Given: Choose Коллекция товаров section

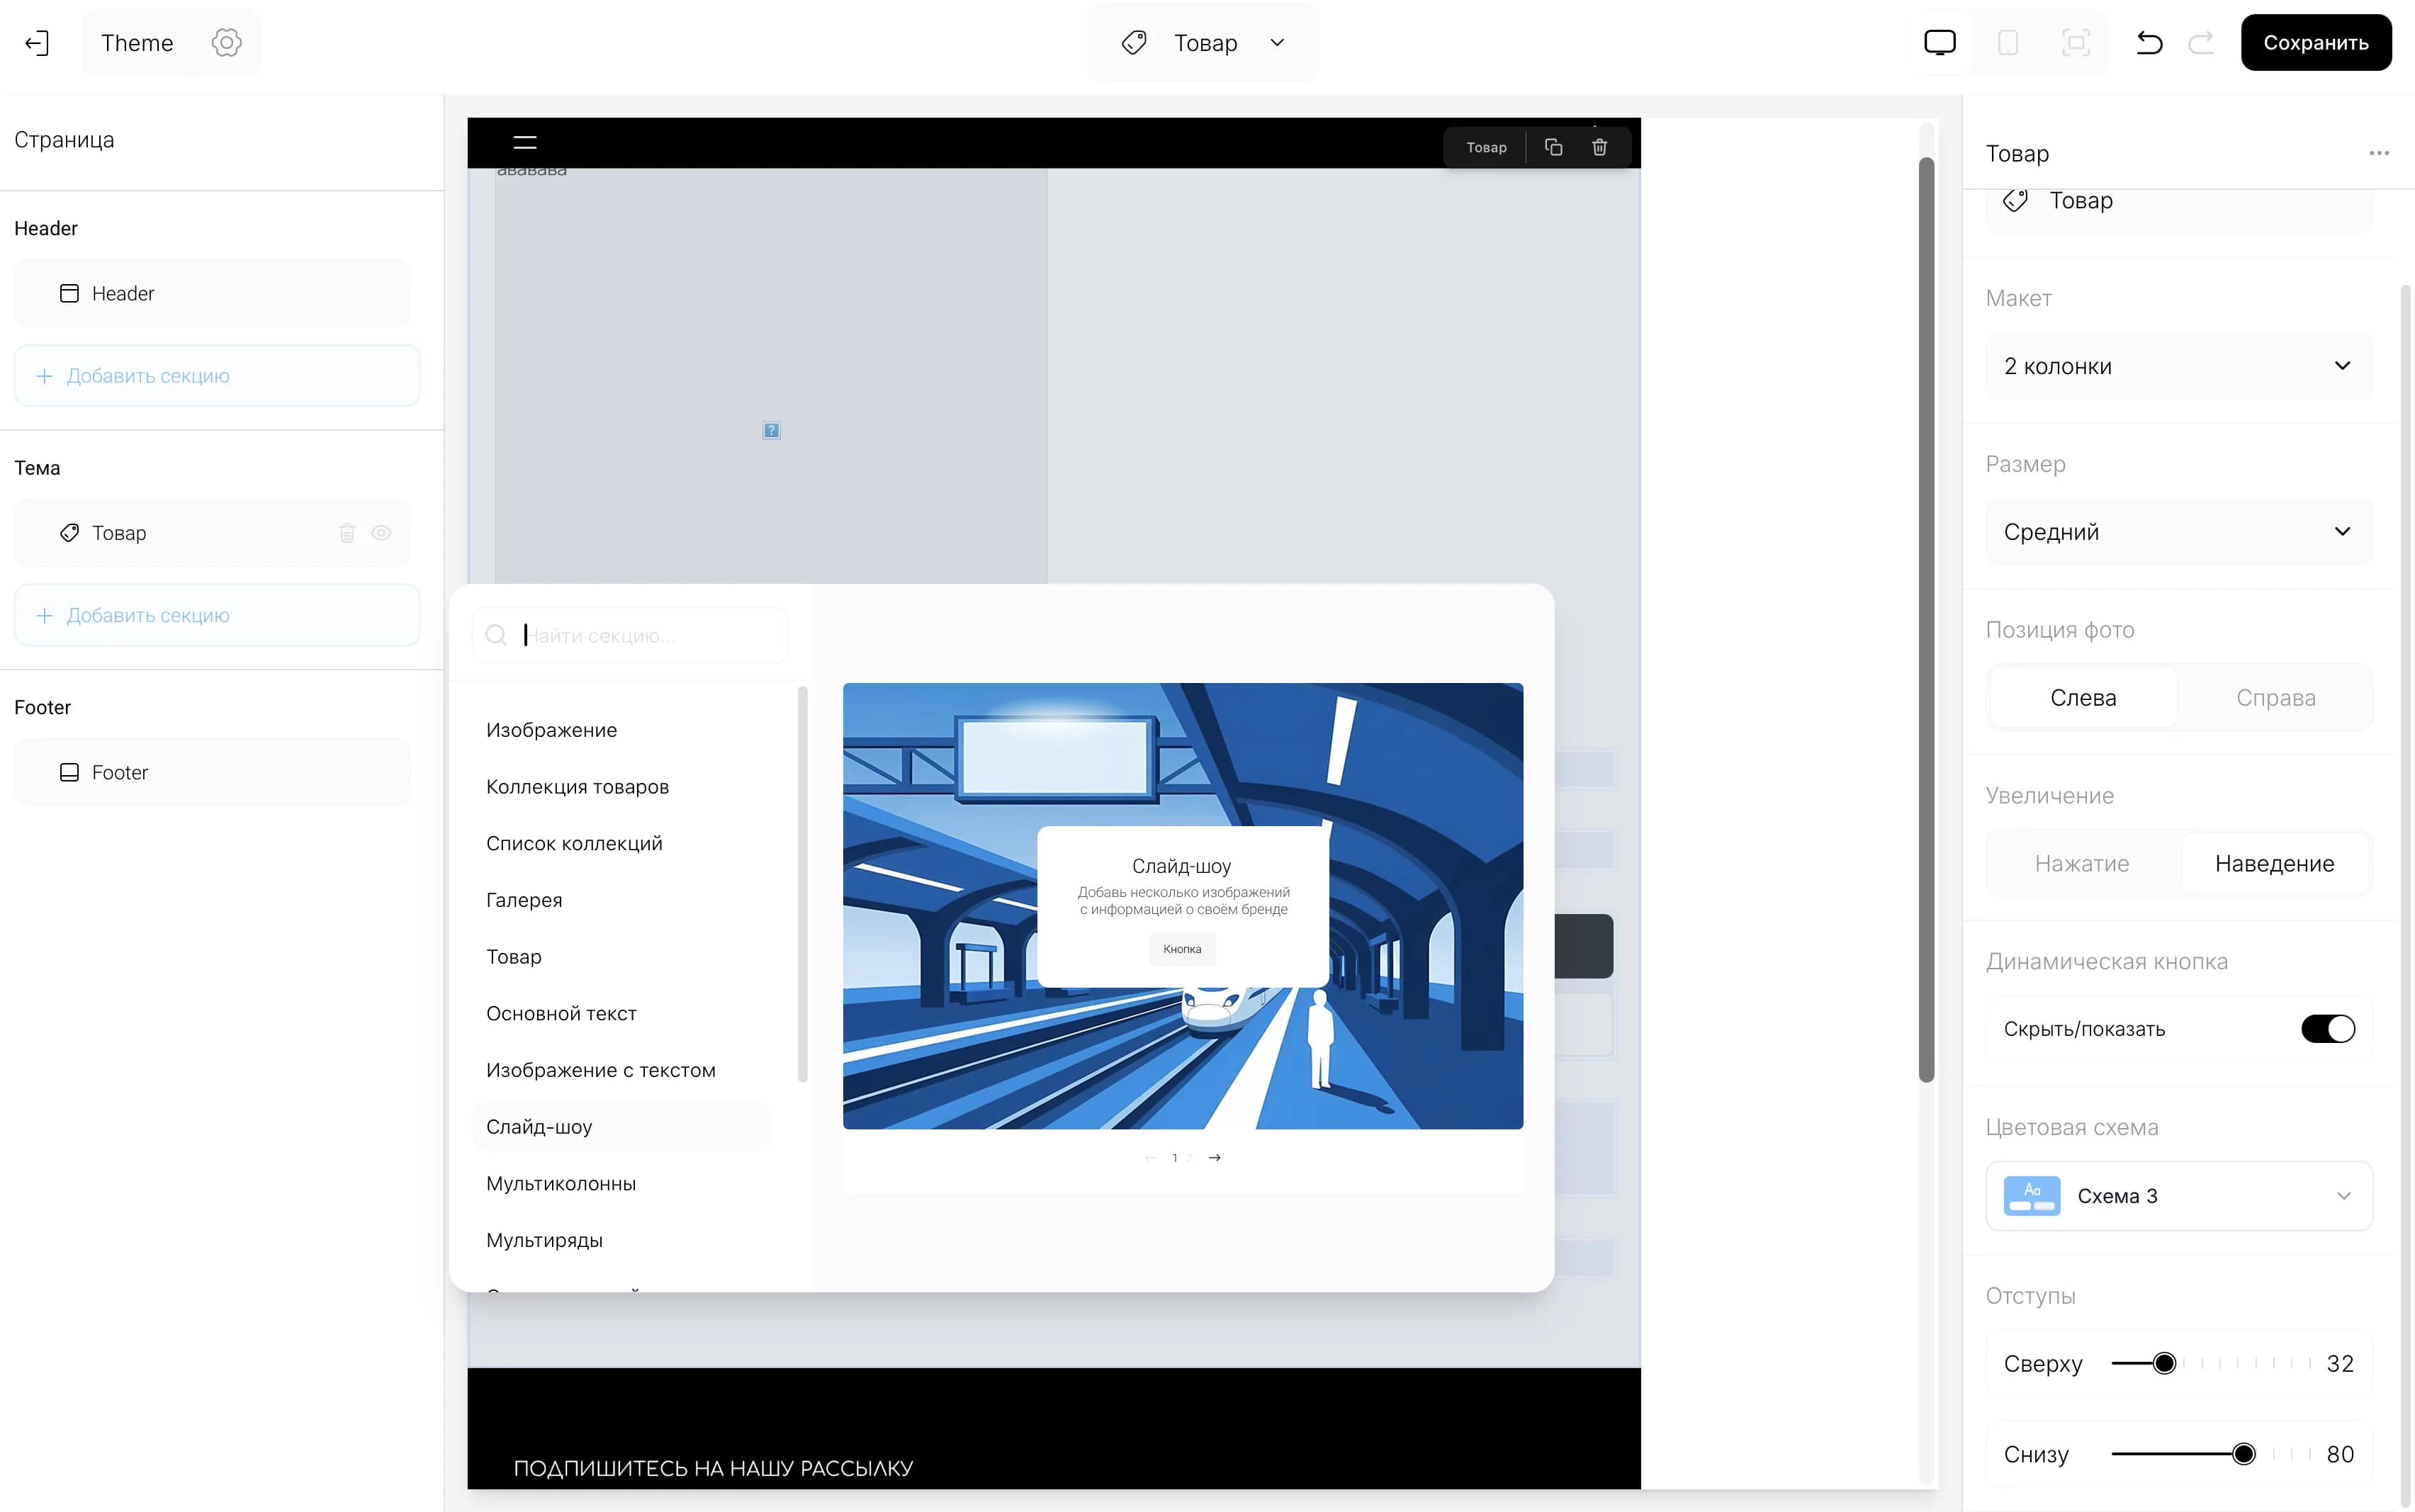Looking at the screenshot, I should (620, 787).
